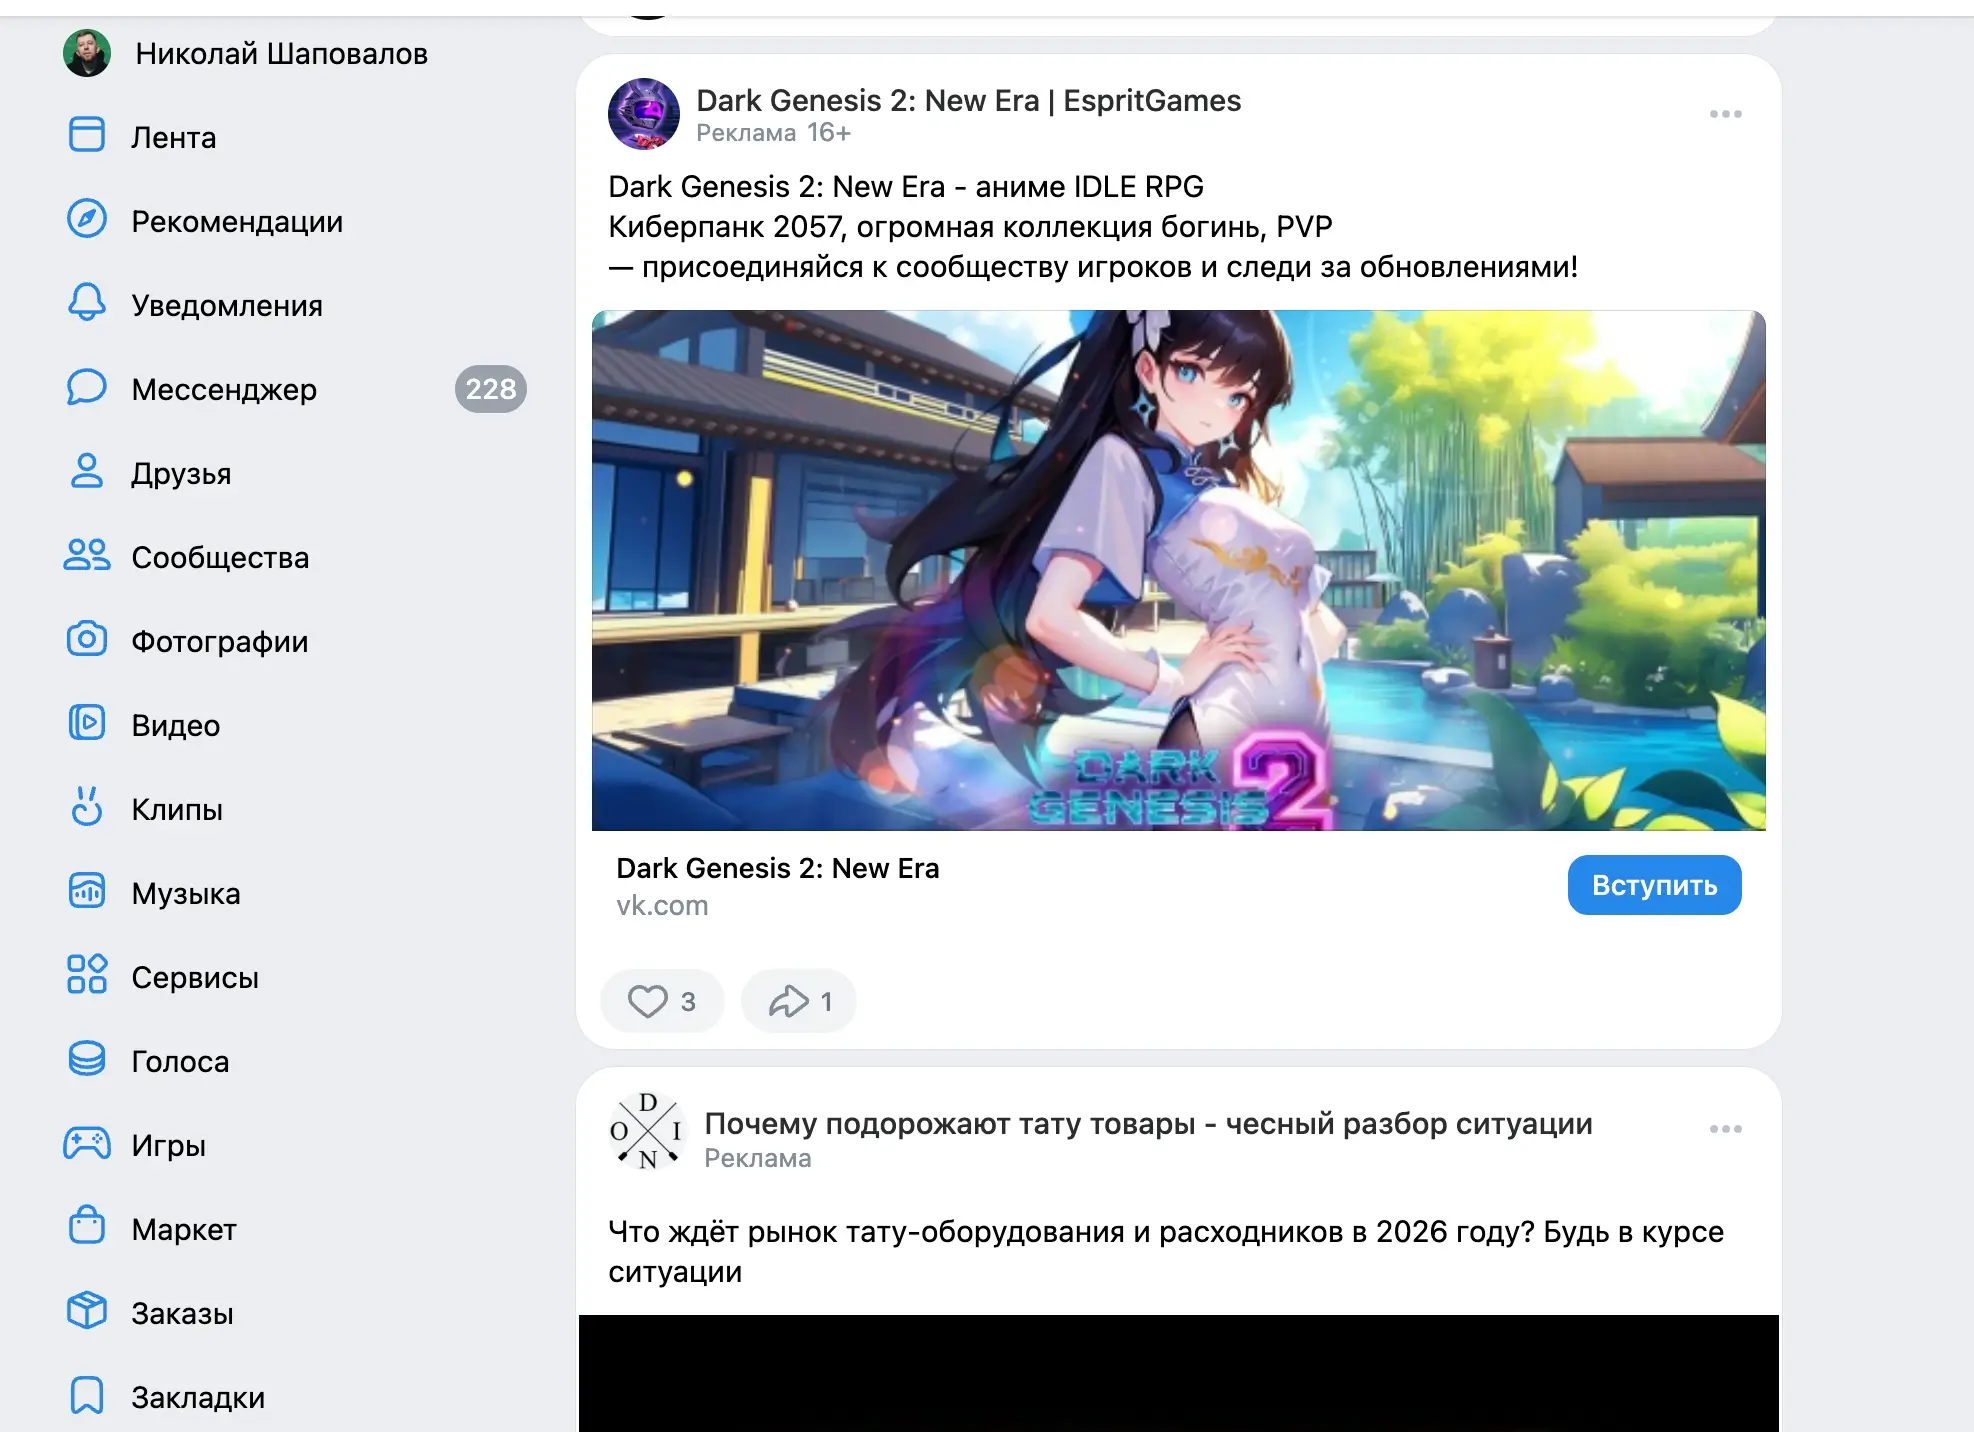Click the Друзья person icon
The width and height of the screenshot is (1974, 1432).
tap(87, 470)
